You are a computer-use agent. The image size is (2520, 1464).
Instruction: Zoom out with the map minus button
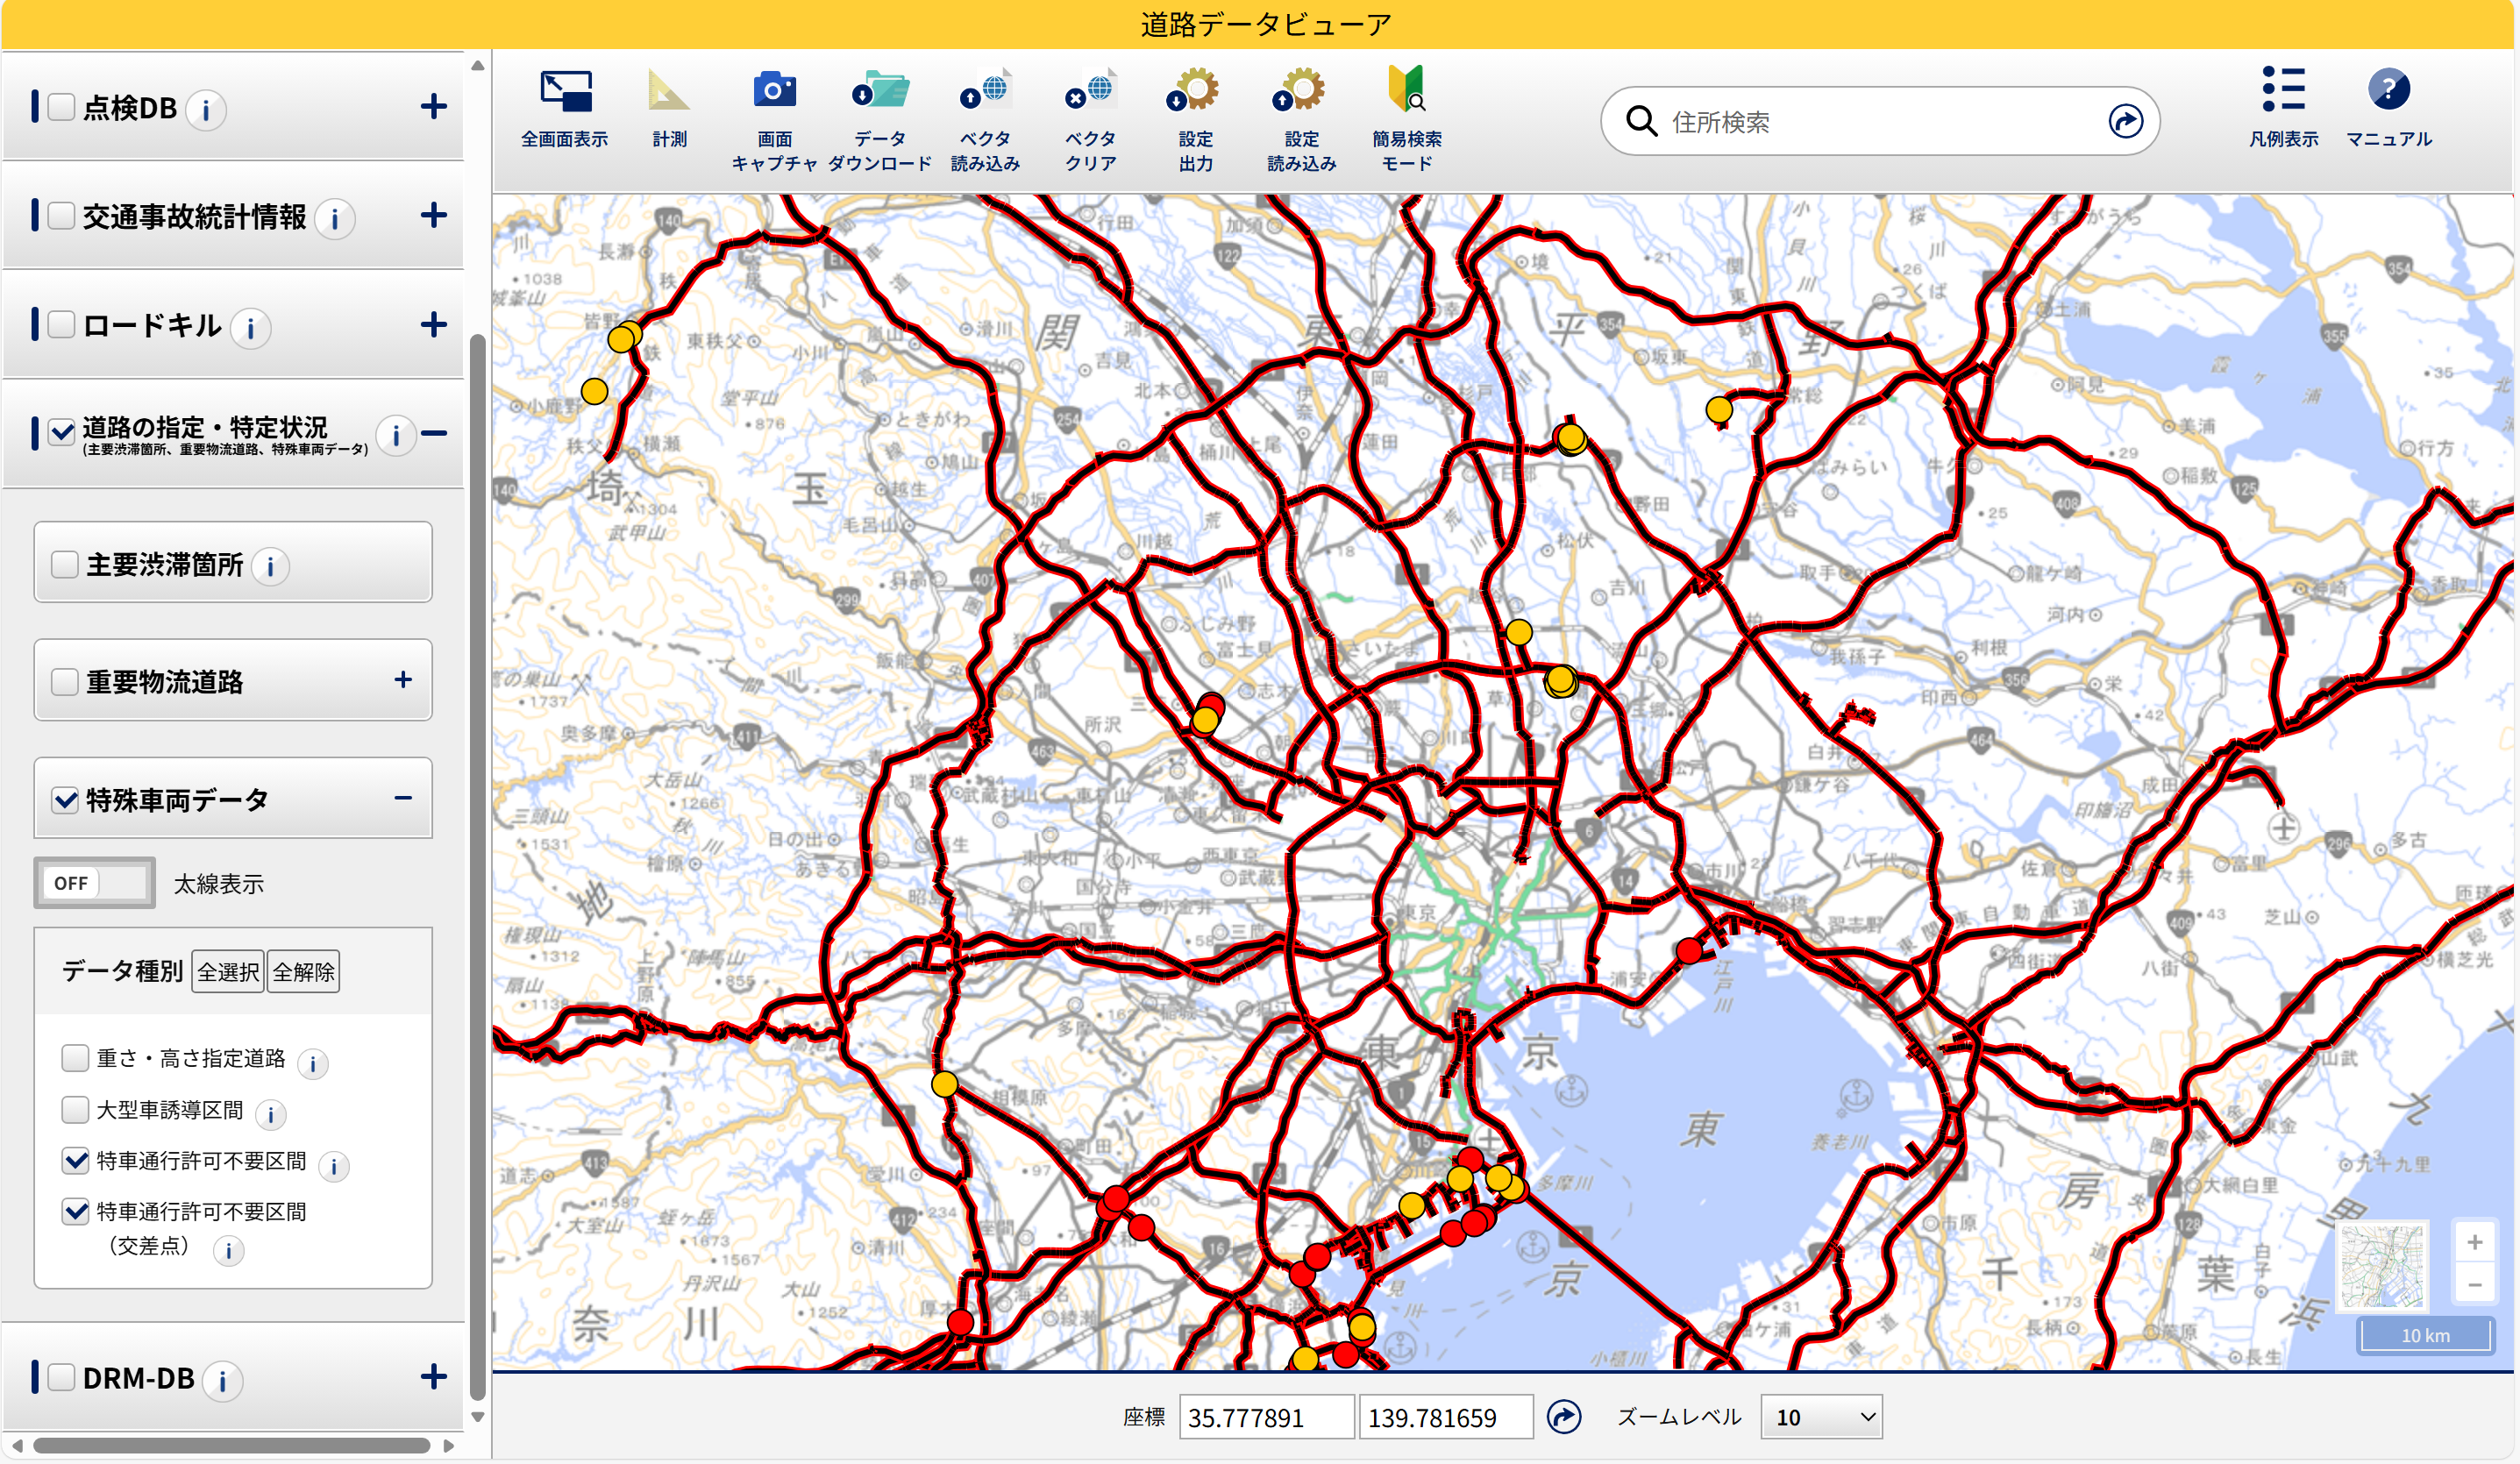point(2475,1284)
